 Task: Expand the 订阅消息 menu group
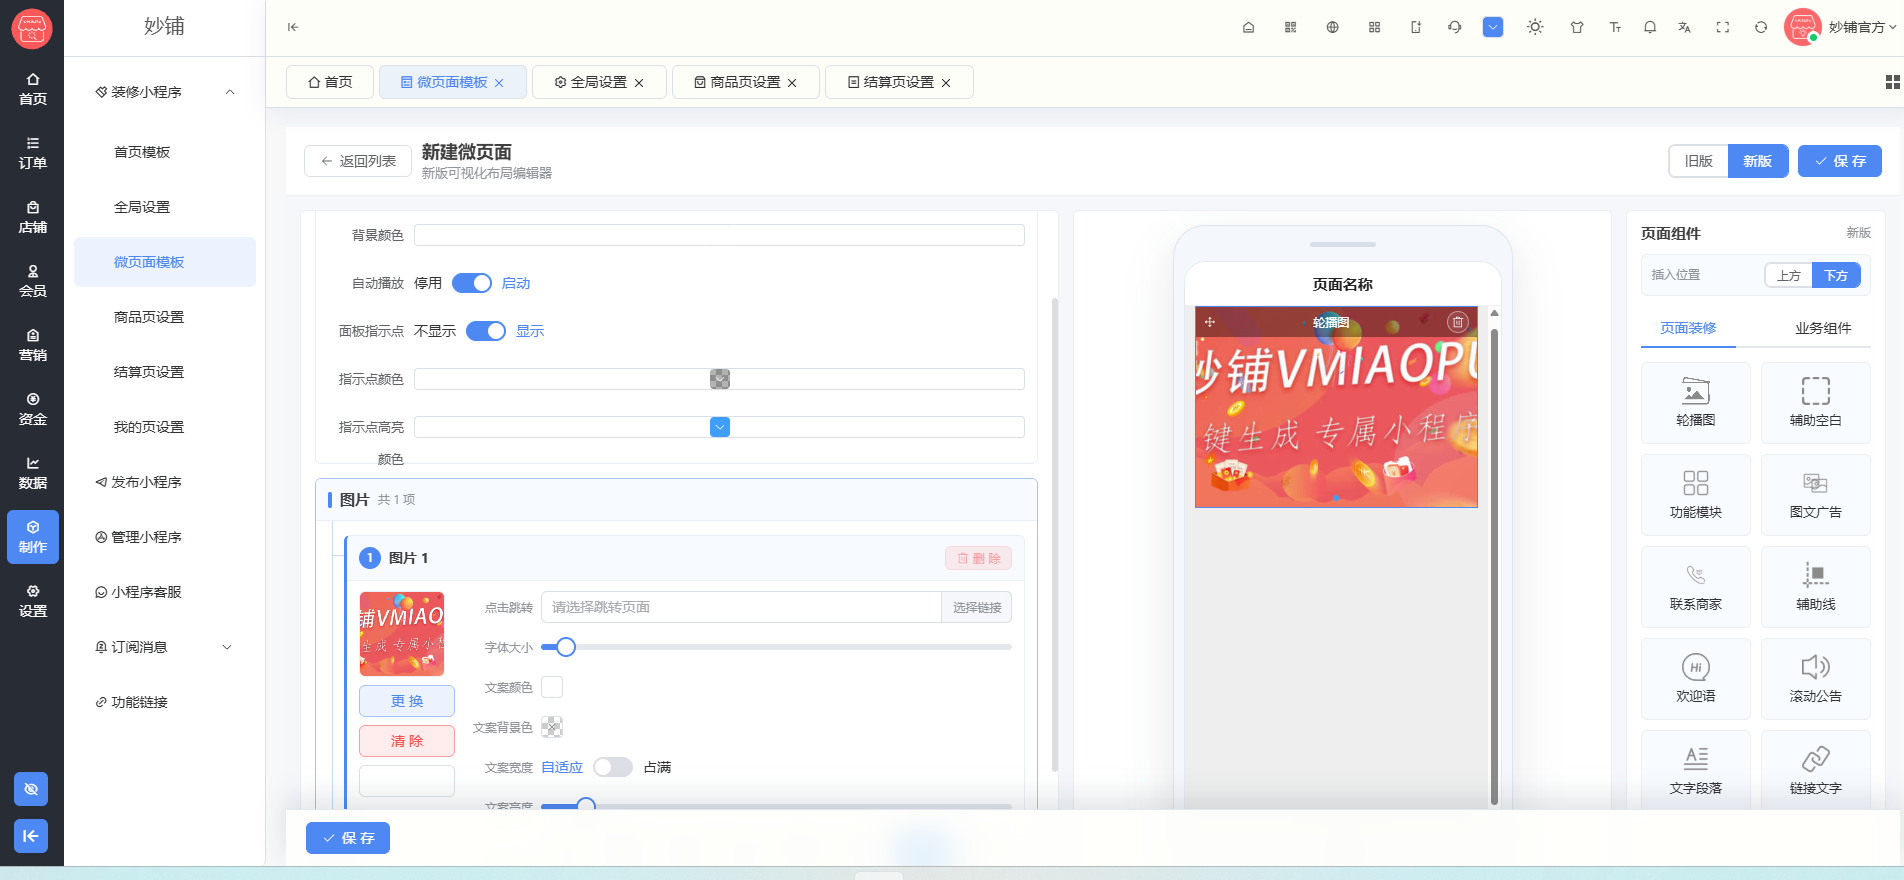(165, 647)
